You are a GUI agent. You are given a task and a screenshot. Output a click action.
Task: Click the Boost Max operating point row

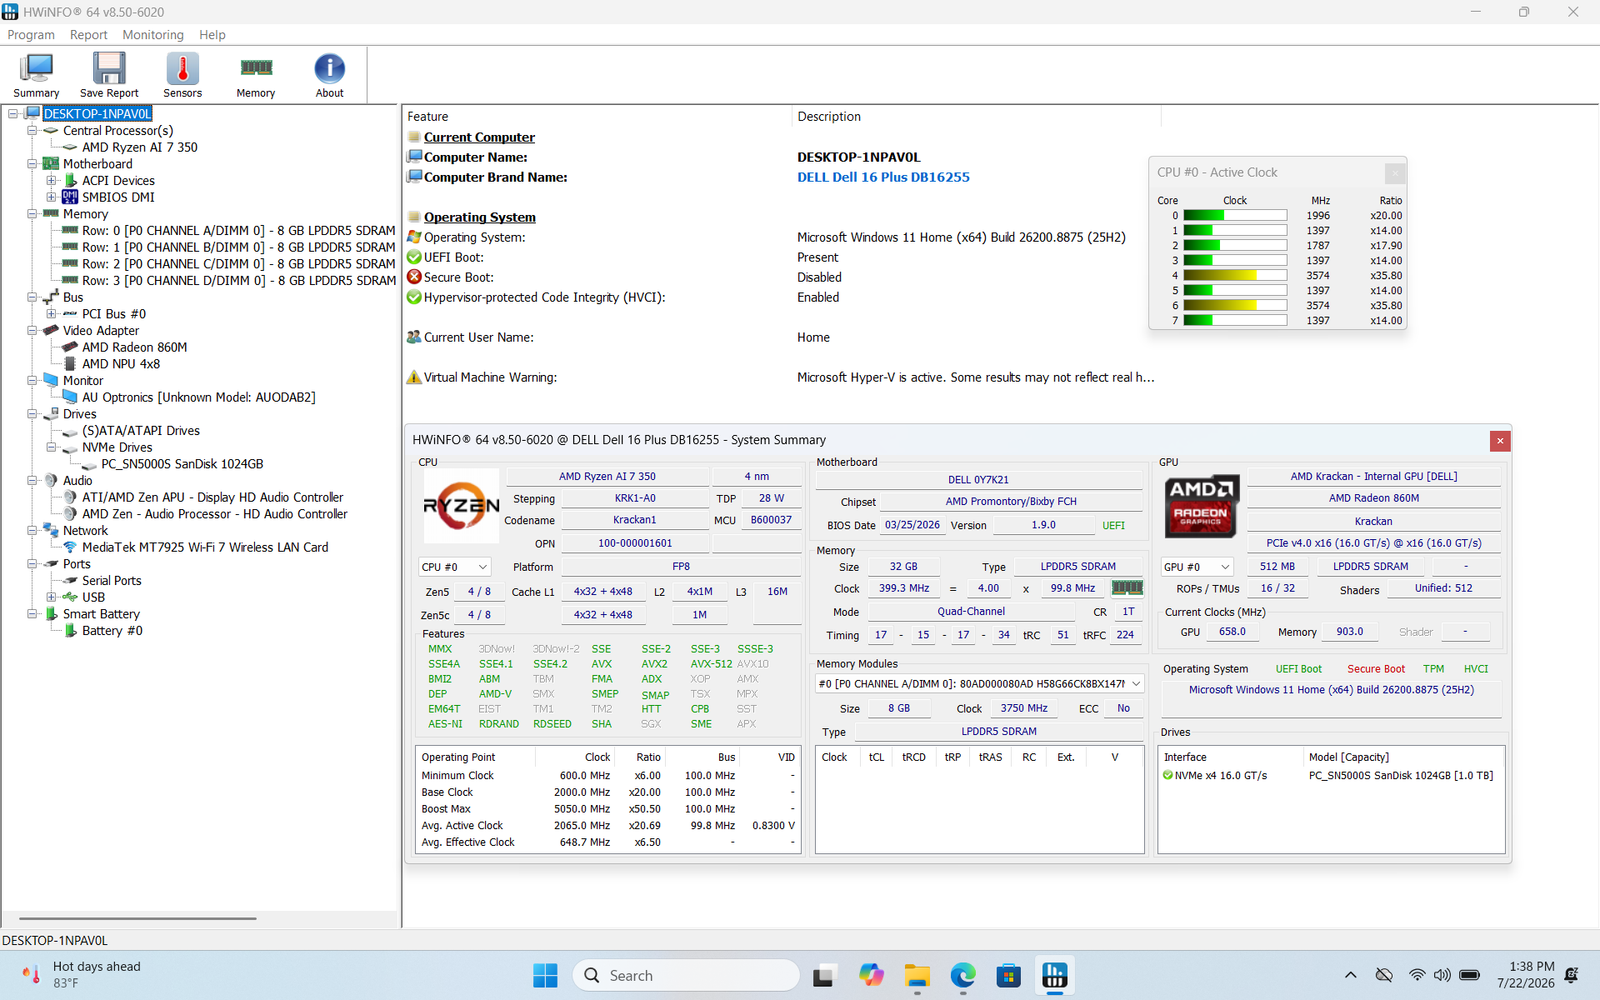(x=608, y=809)
